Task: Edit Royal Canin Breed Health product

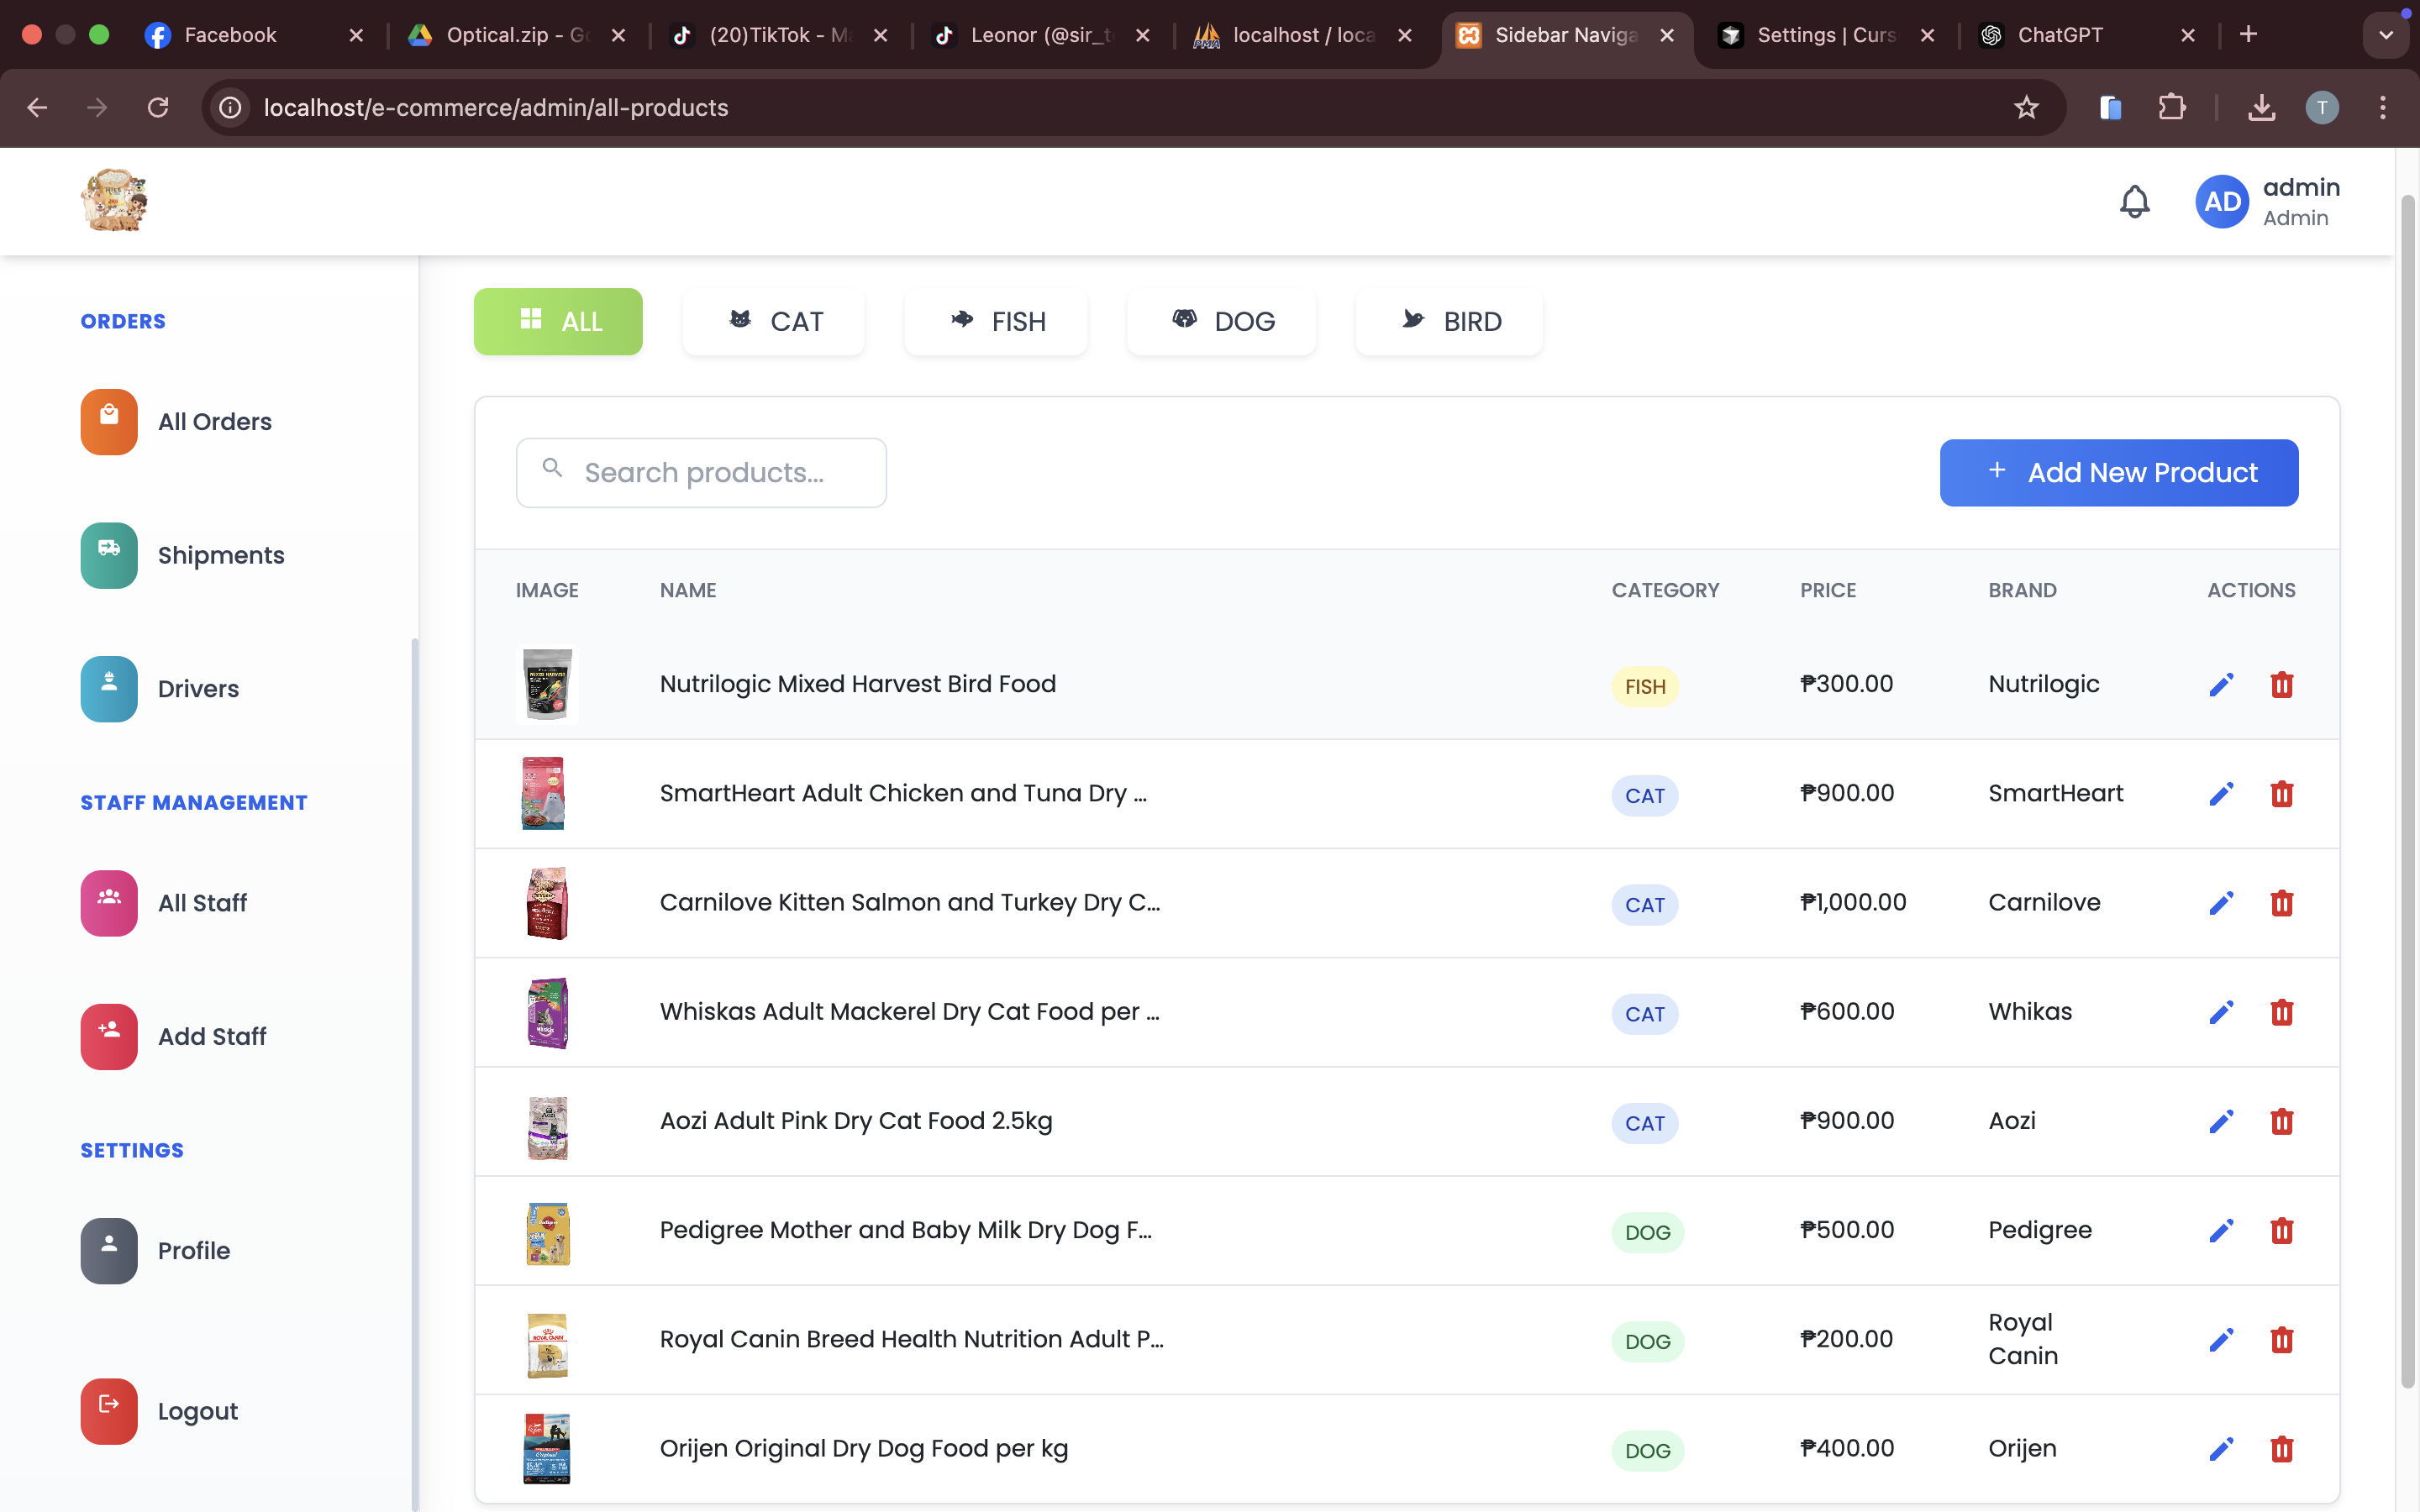Action: tap(2221, 1339)
